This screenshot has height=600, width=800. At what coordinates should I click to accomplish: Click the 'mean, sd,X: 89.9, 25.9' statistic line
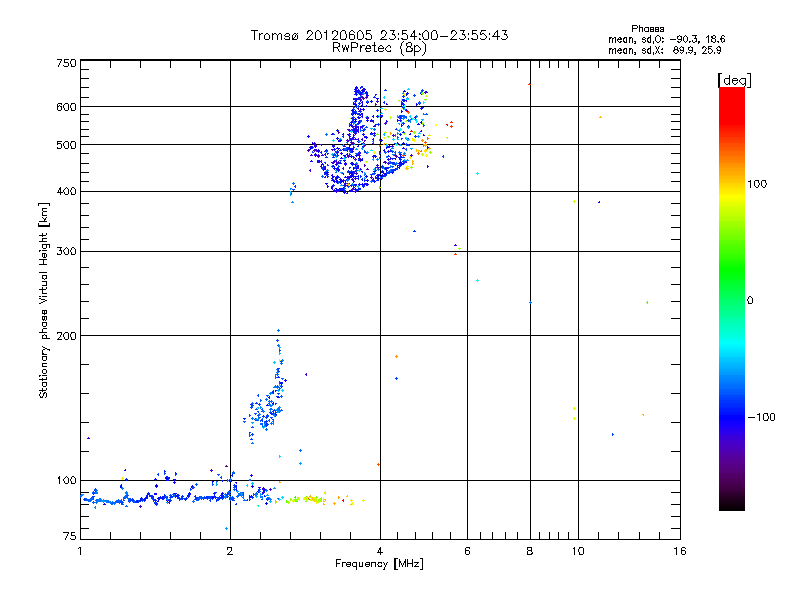click(664, 50)
